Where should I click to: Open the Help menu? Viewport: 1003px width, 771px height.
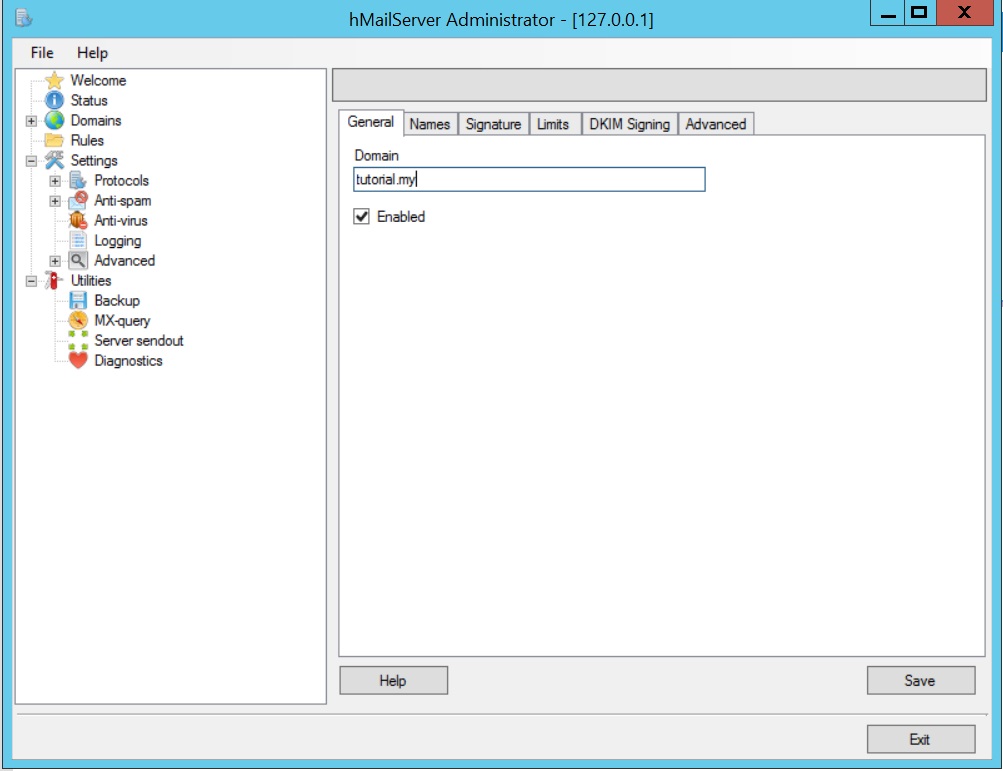click(x=93, y=53)
